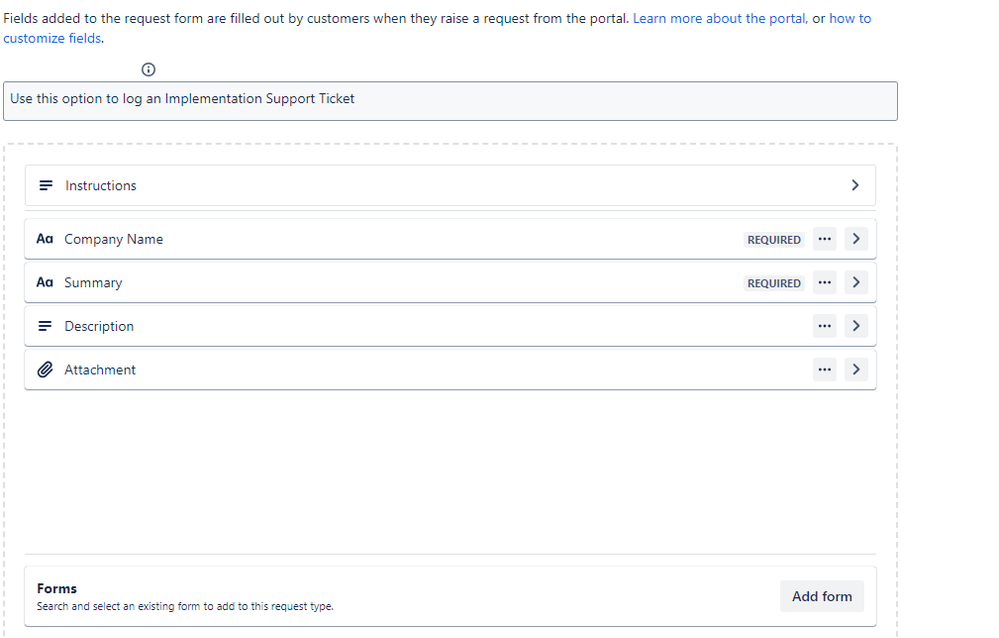Expand the Description field details

(856, 326)
